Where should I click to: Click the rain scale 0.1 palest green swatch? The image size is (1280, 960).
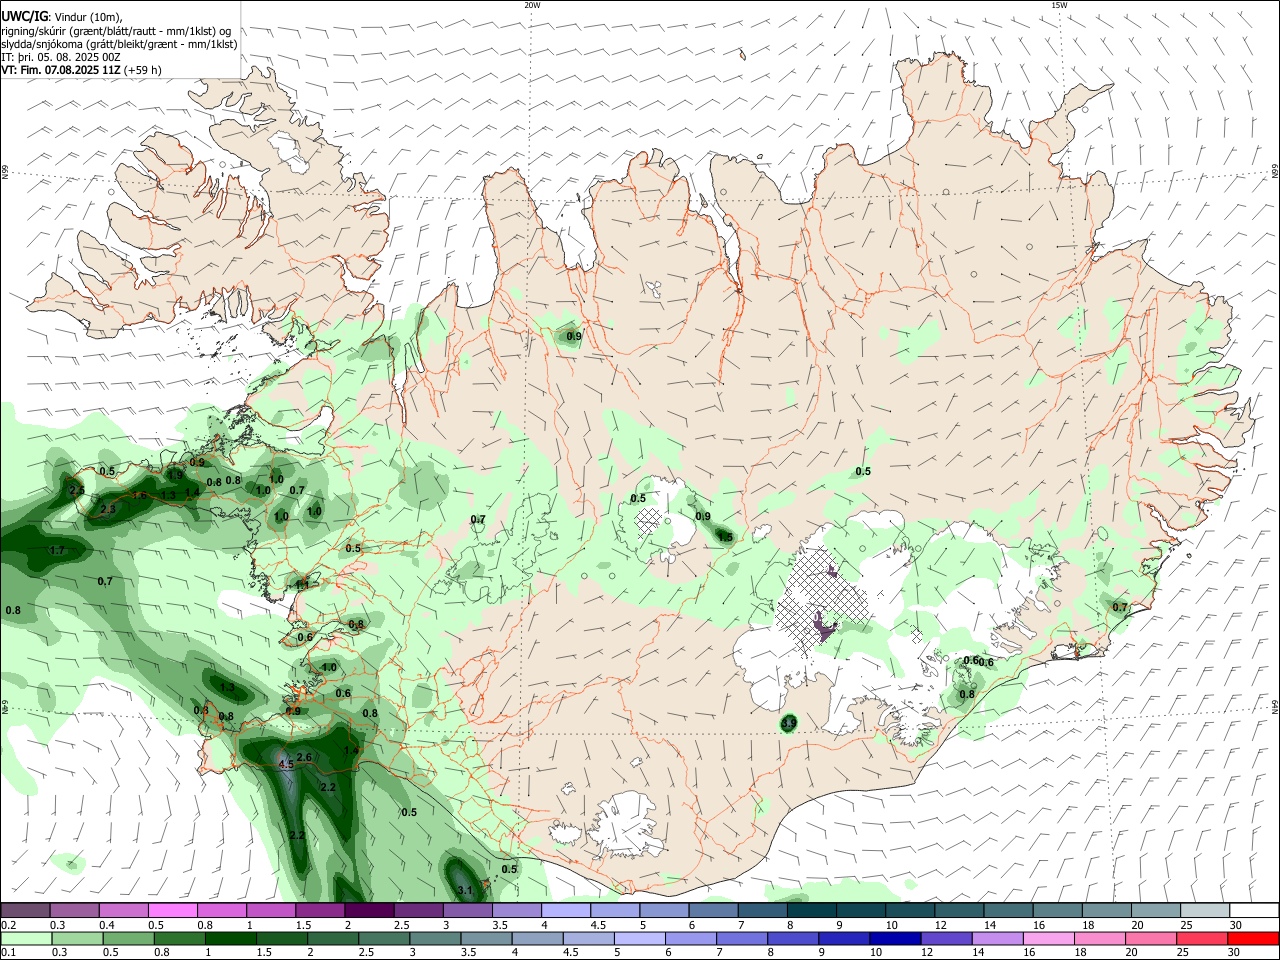pos(26,938)
